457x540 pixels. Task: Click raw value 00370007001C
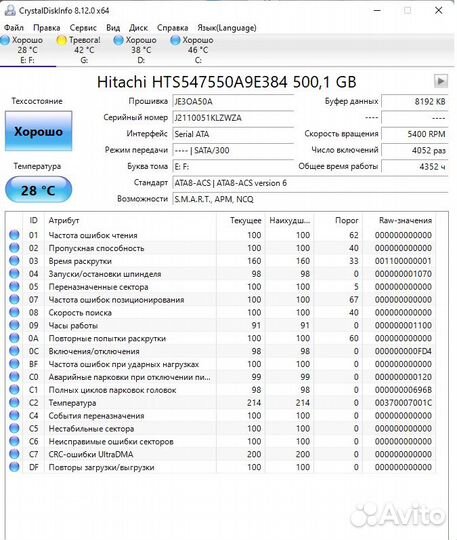403,403
